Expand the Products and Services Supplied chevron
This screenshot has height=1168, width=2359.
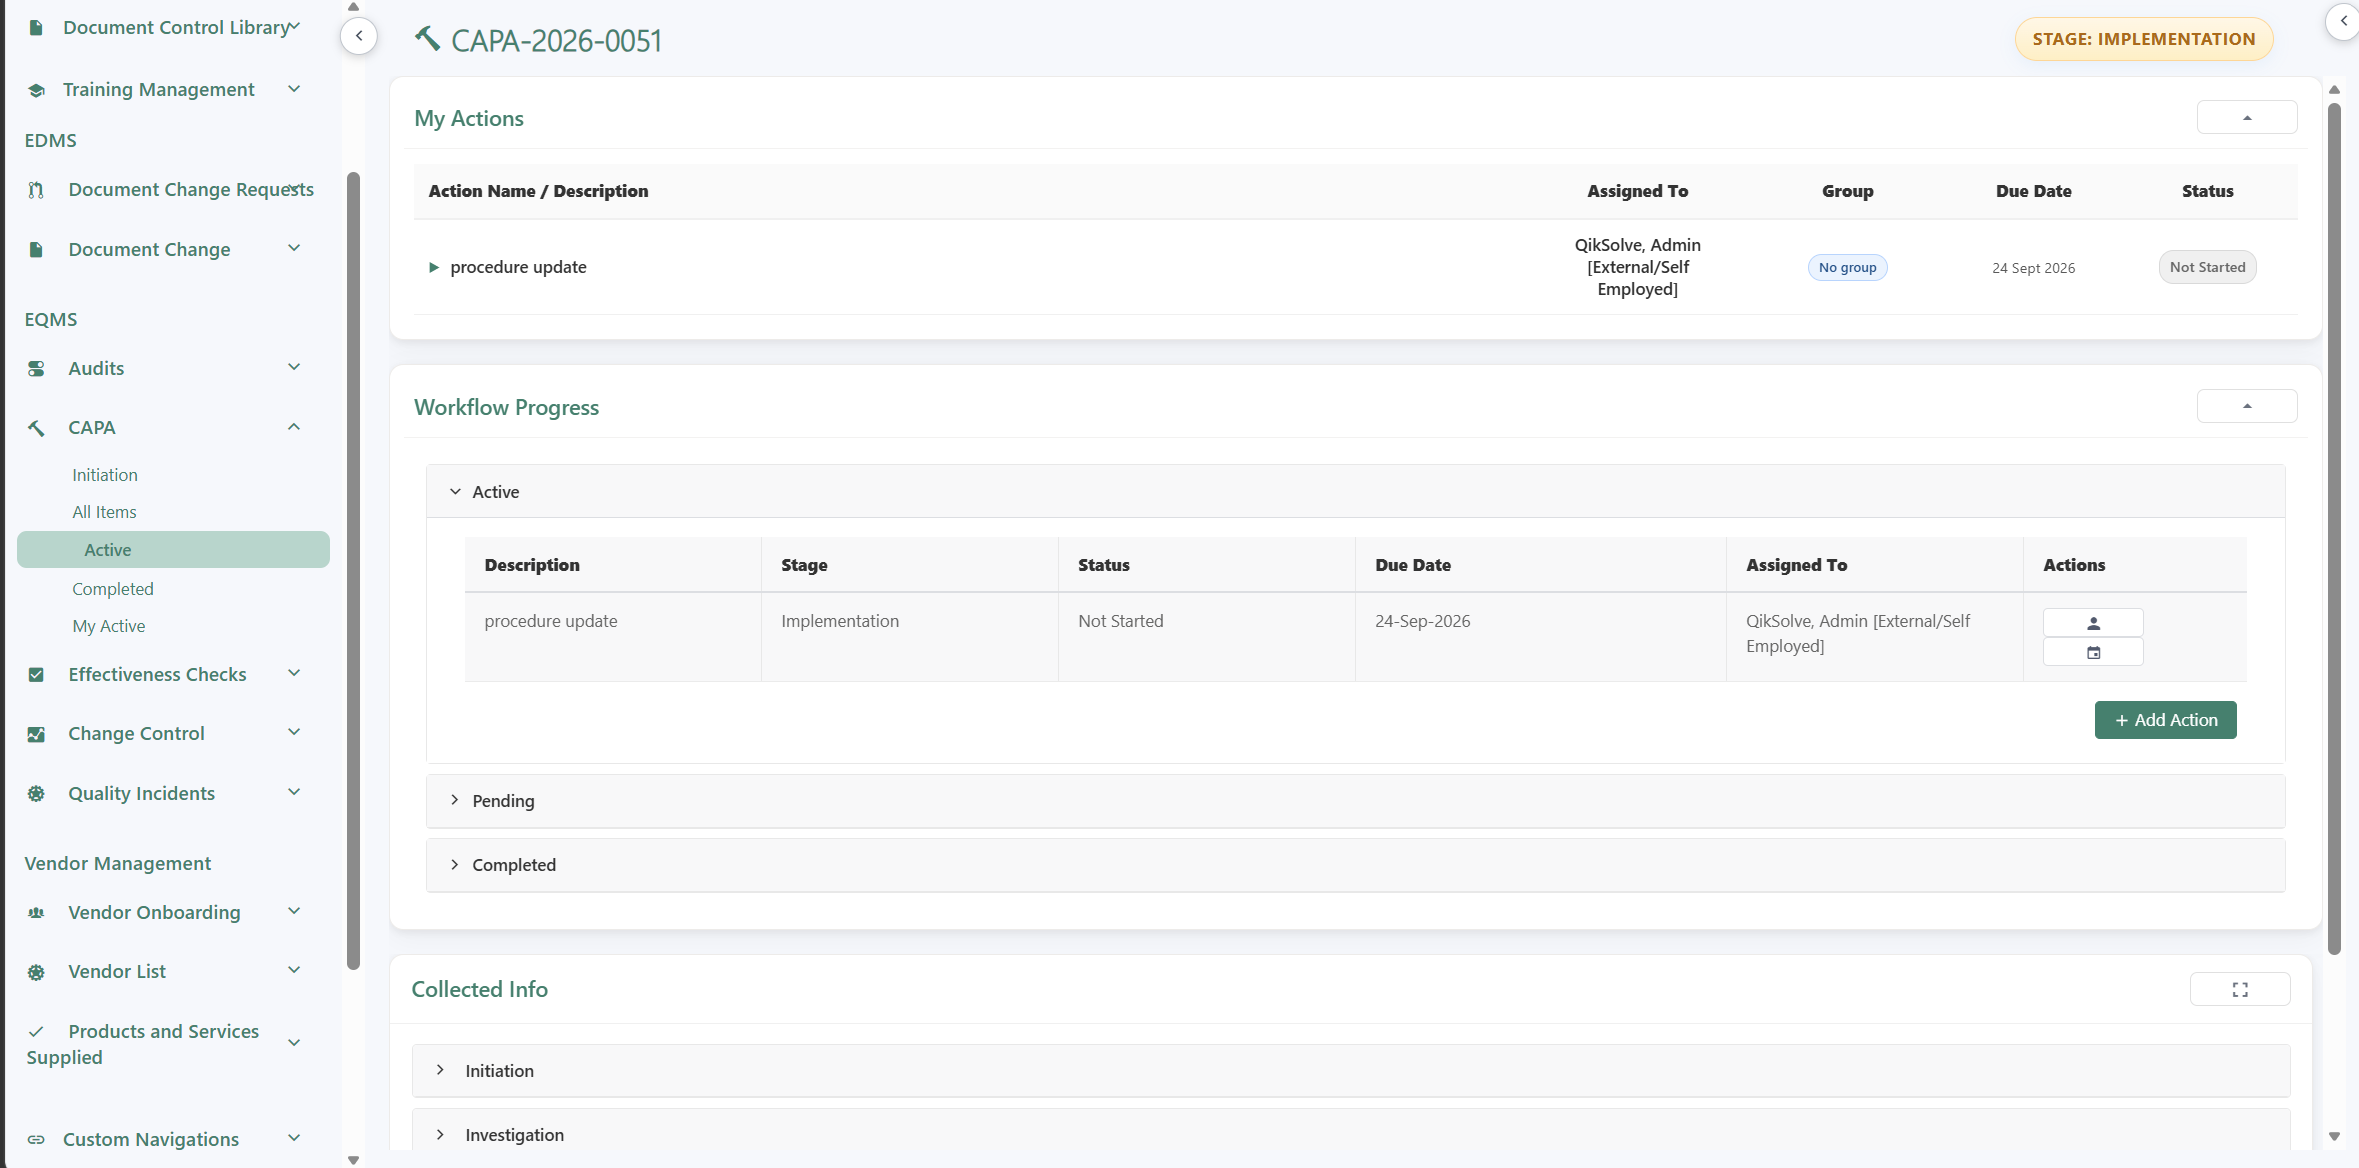pyautogui.click(x=294, y=1043)
